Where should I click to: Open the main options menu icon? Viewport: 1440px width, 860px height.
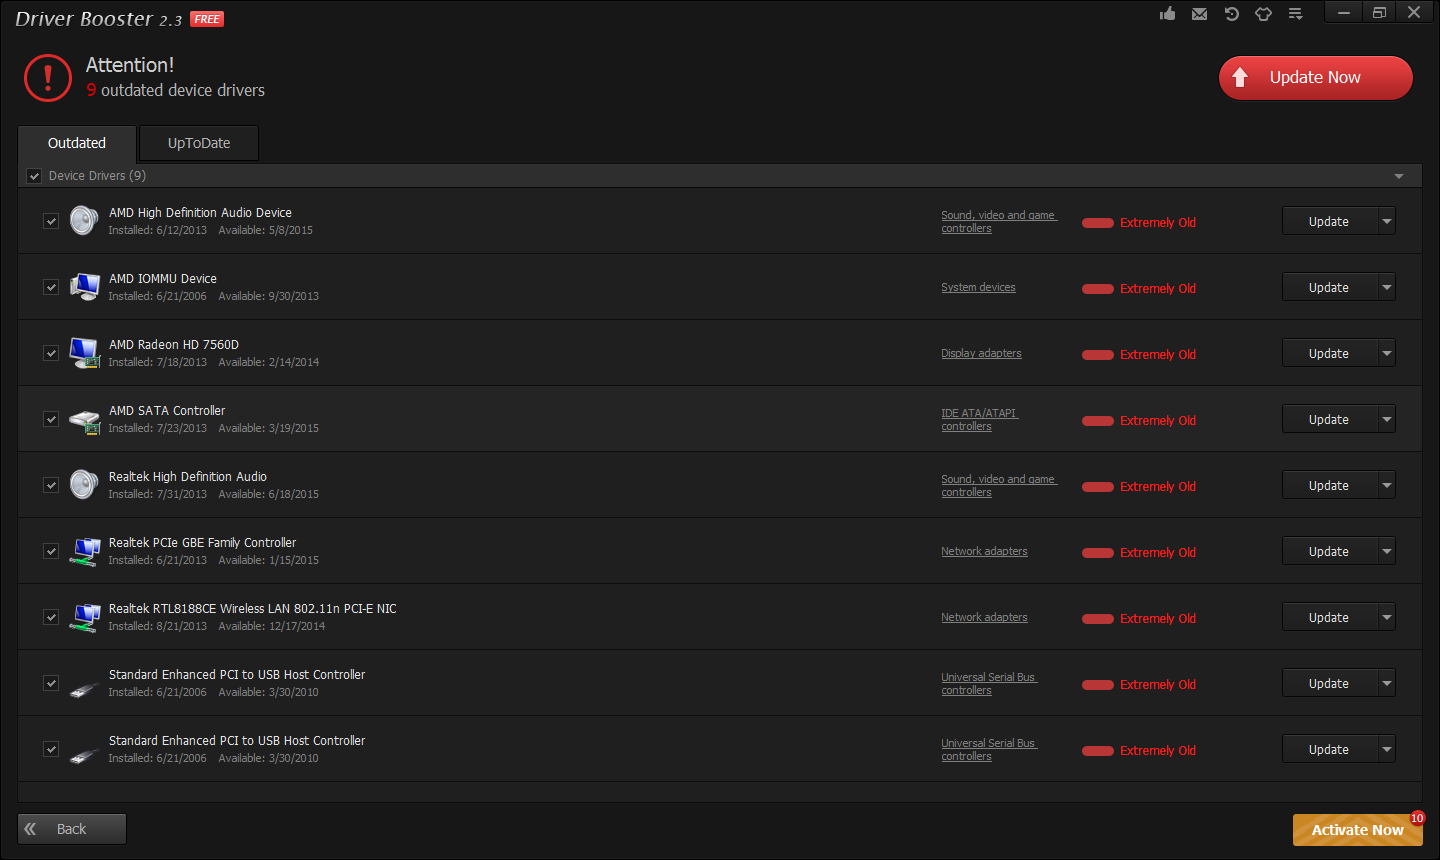click(x=1295, y=14)
